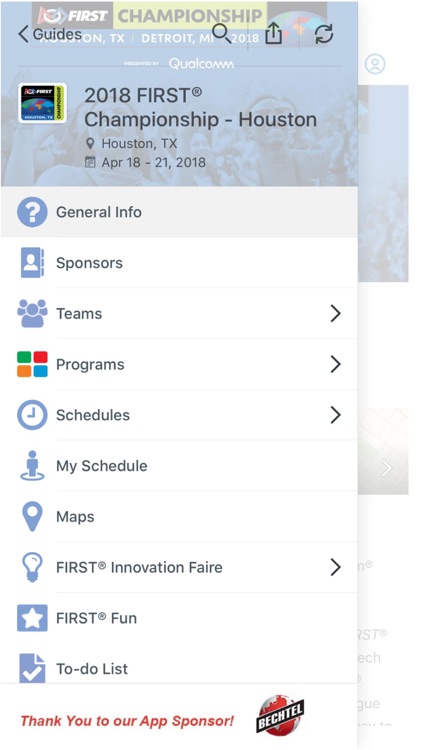The width and height of the screenshot is (422, 750).
Task: Click the Houston championship guide thumbnail
Action: click(x=43, y=103)
